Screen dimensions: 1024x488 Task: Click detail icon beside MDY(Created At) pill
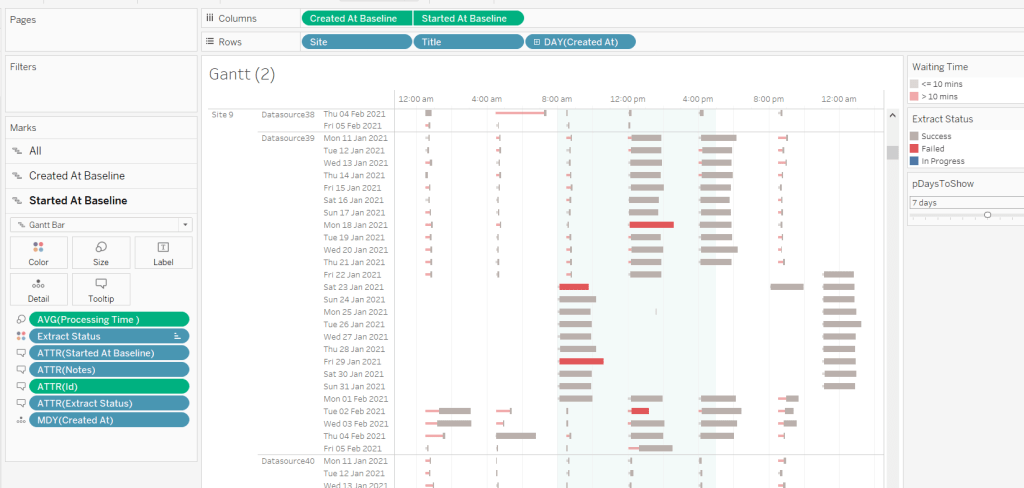coord(21,420)
